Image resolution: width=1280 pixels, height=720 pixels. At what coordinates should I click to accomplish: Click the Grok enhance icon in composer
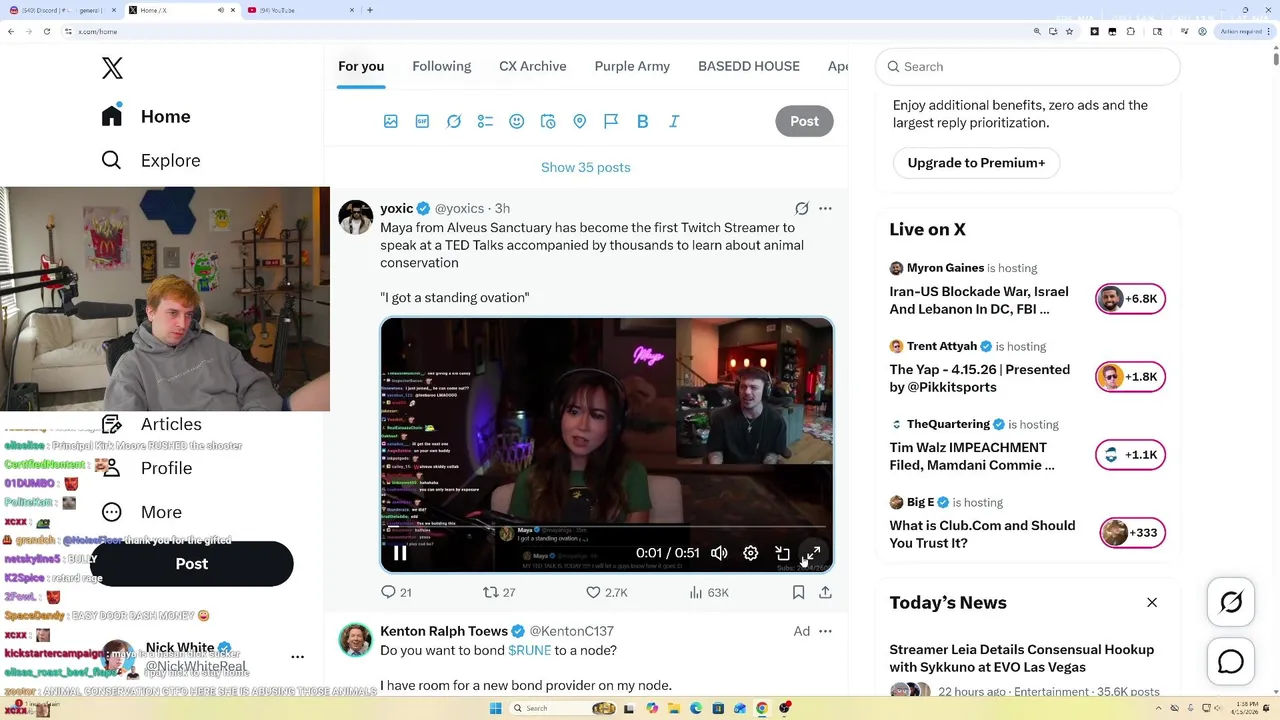[454, 121]
